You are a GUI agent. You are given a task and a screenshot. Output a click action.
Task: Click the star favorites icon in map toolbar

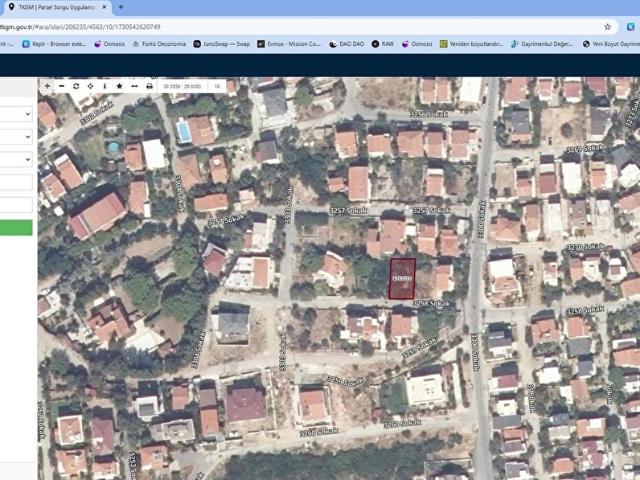click(x=119, y=87)
